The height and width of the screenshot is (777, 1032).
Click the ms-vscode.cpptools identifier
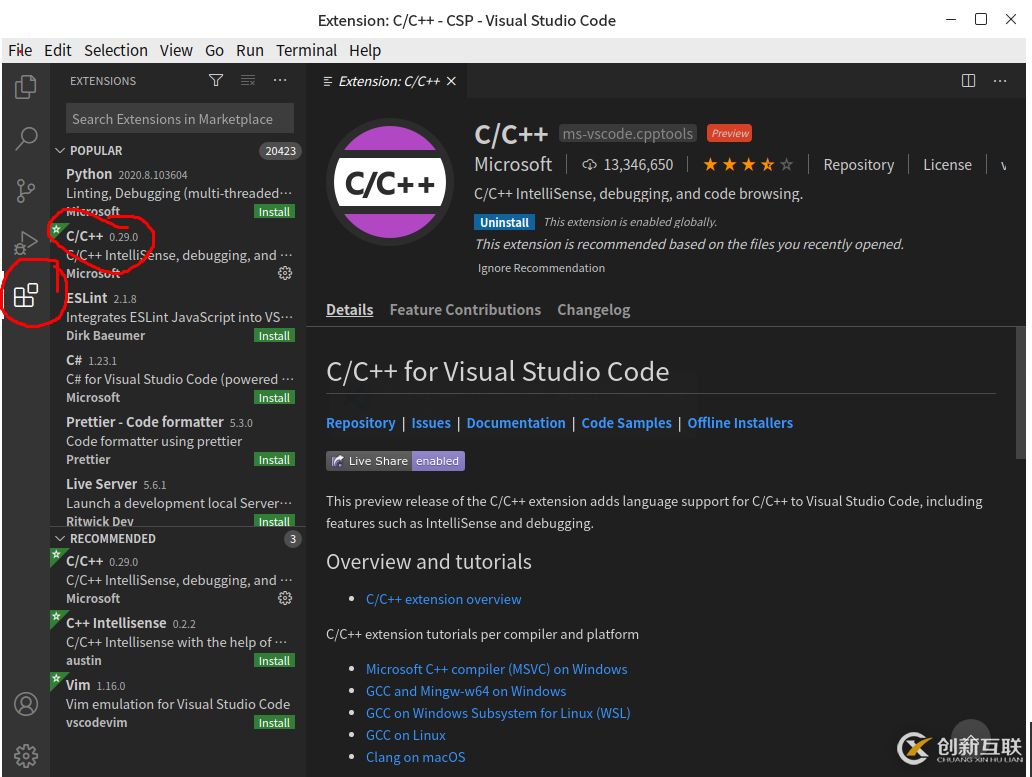coord(627,134)
